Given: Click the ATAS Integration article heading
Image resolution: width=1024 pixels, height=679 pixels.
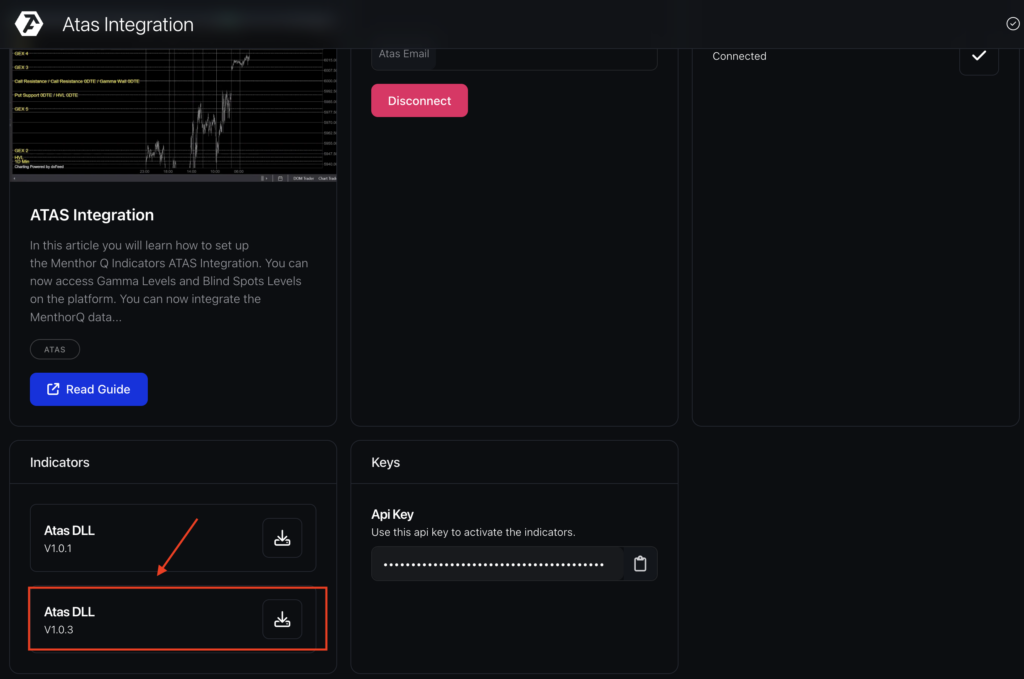Looking at the screenshot, I should point(92,215).
